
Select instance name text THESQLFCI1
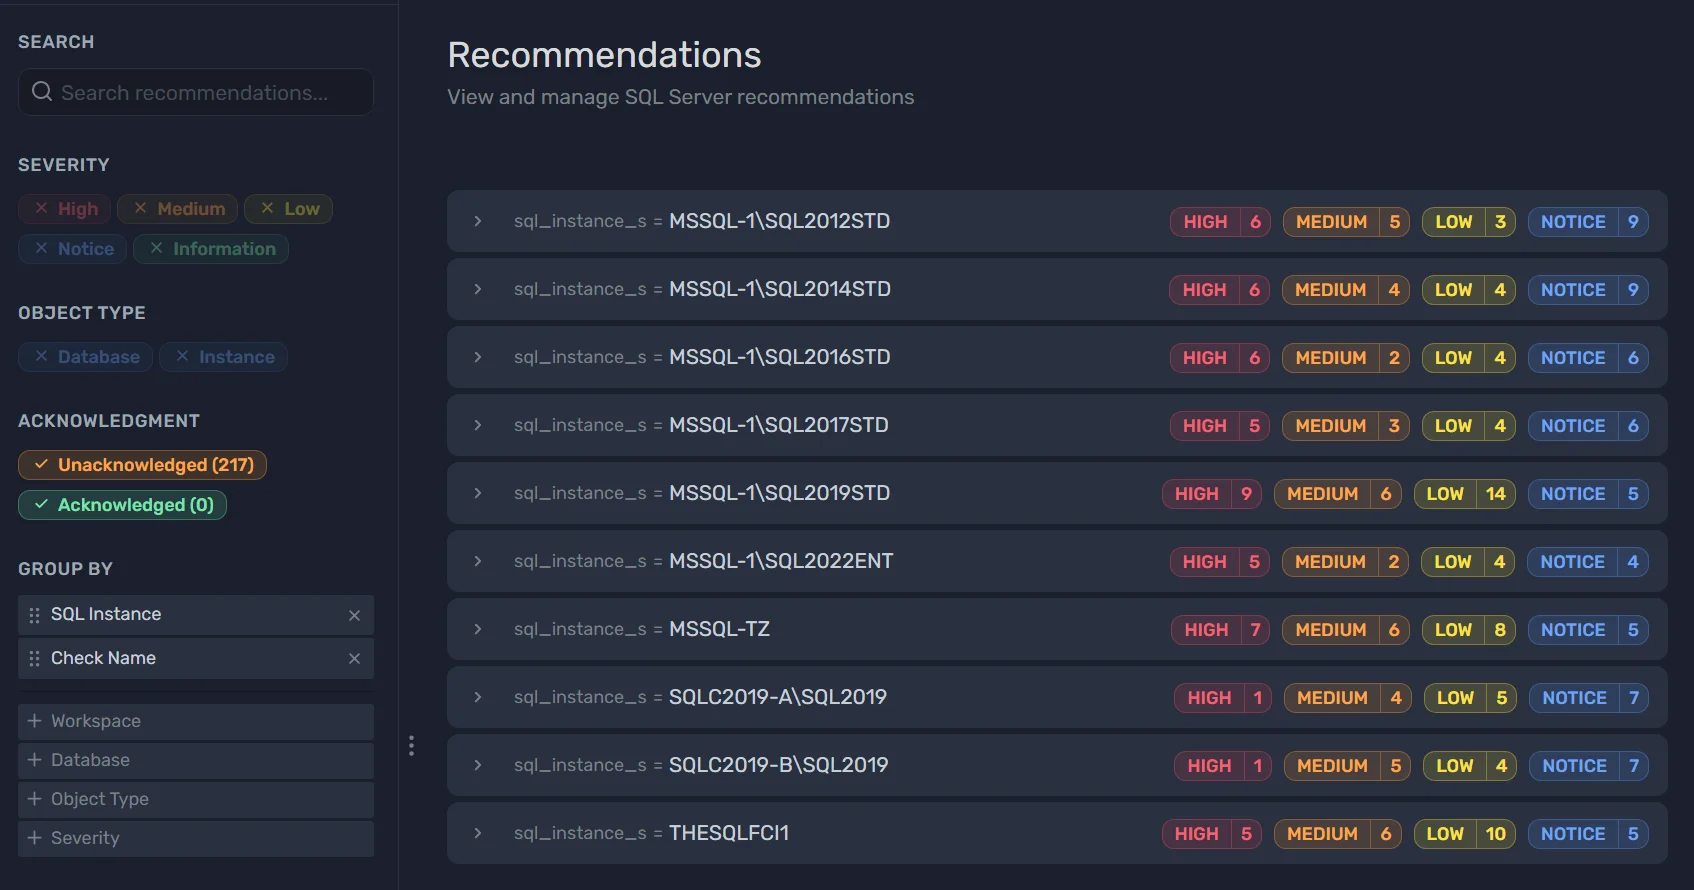click(729, 833)
